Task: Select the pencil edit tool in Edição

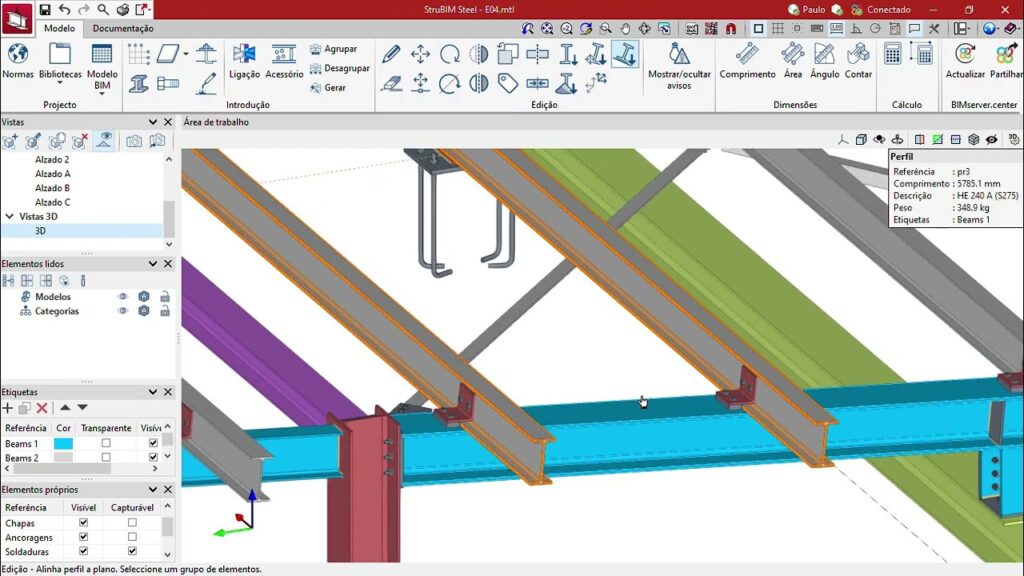Action: point(391,54)
